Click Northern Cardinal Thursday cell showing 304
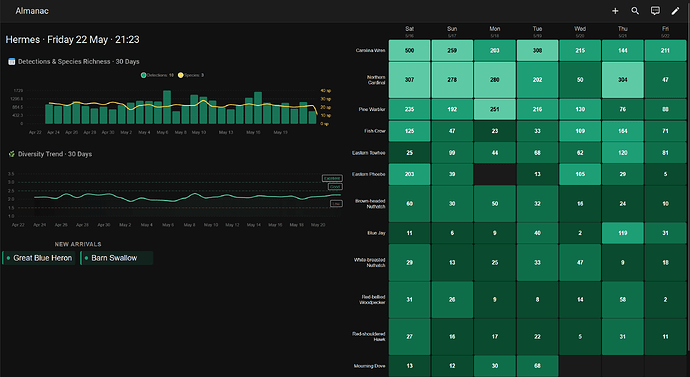Image resolution: width=690 pixels, height=377 pixels. coord(623,80)
